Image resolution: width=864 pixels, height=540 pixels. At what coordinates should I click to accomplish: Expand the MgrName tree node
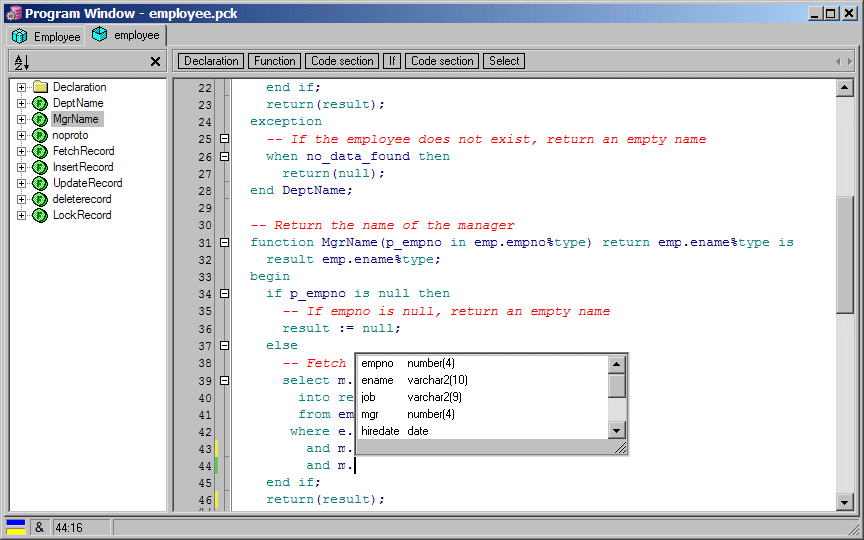tap(21, 119)
